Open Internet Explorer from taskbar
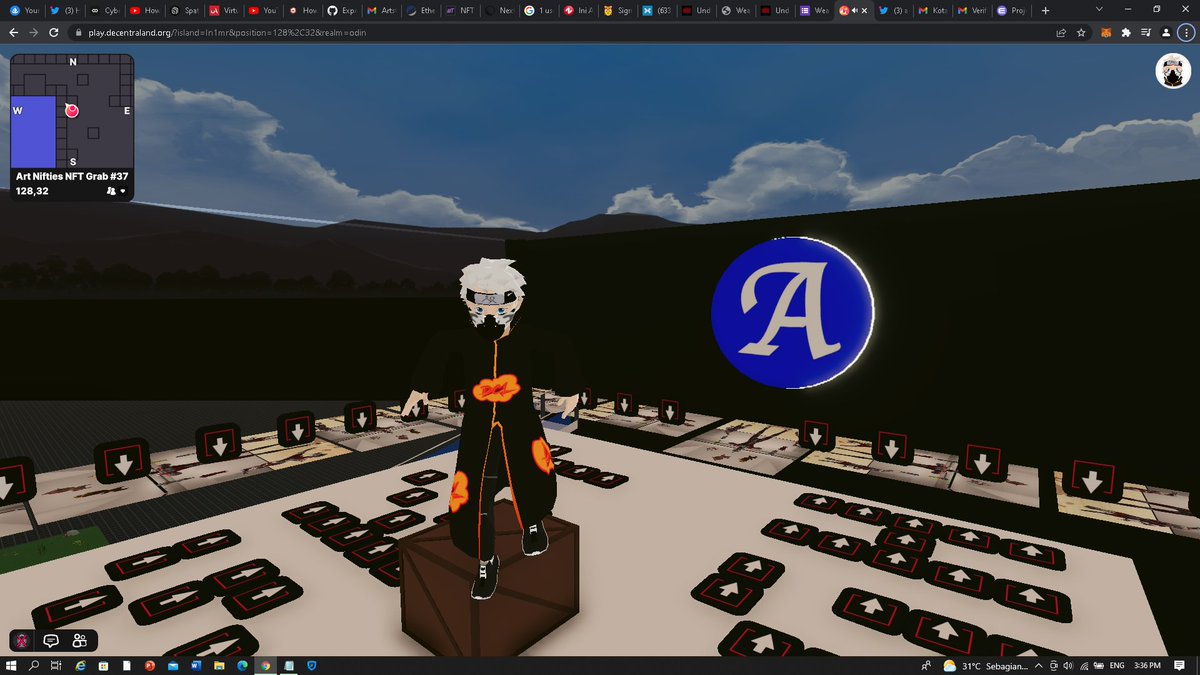Image resolution: width=1200 pixels, height=675 pixels. coord(80,666)
